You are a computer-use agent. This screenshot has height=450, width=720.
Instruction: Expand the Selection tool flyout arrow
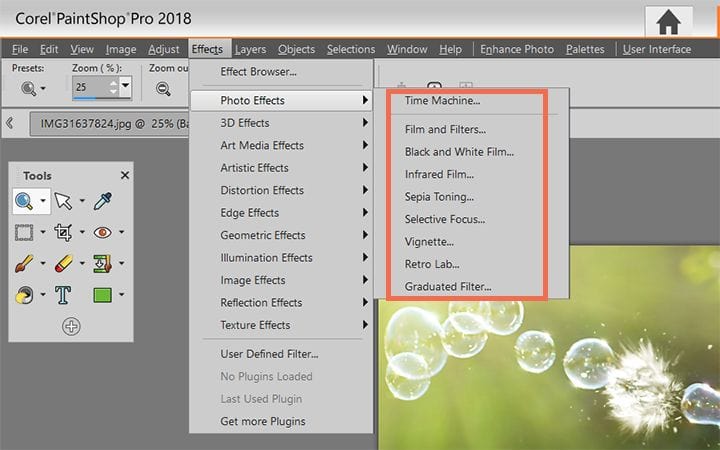pyautogui.click(x=43, y=232)
